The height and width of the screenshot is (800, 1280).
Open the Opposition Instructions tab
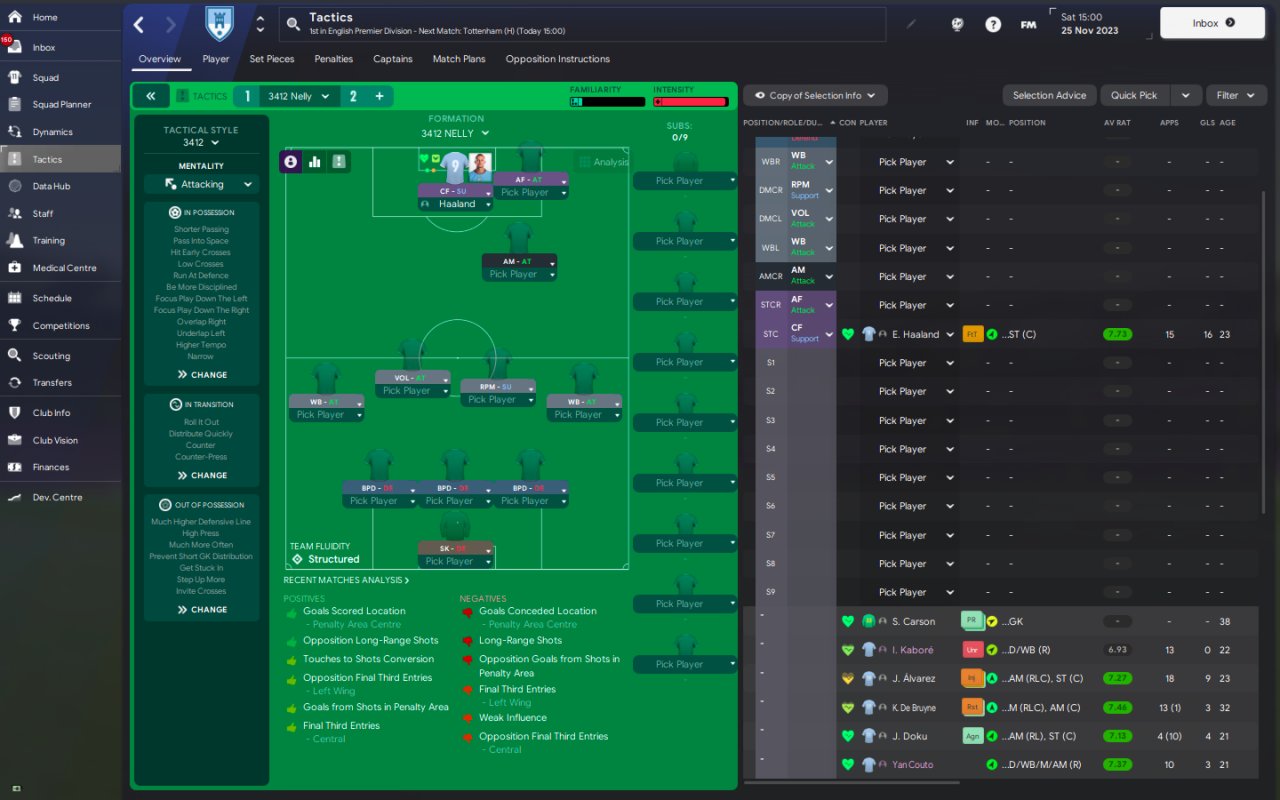(x=558, y=59)
